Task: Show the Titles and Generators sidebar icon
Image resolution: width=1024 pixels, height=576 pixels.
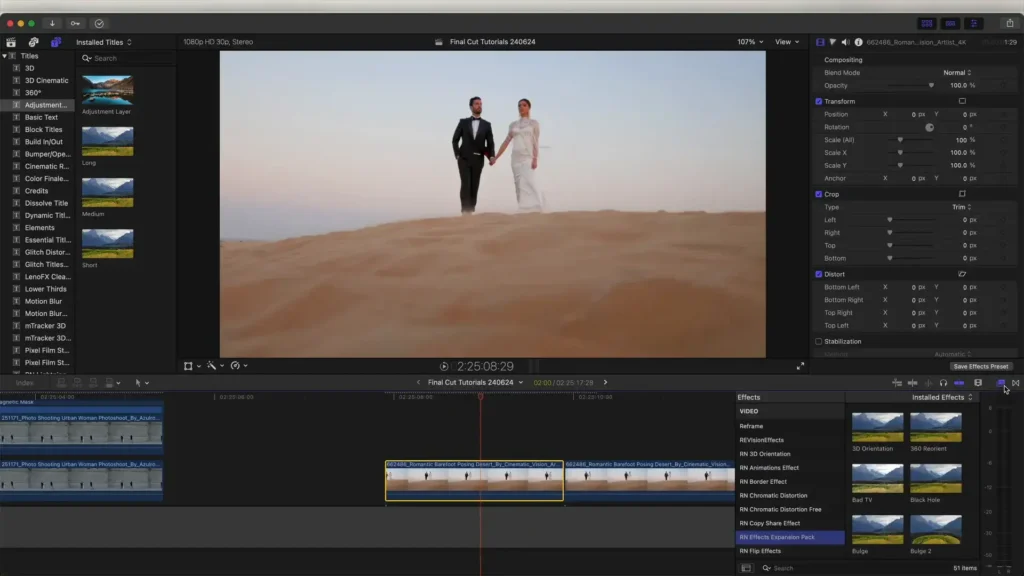Action: pos(56,42)
